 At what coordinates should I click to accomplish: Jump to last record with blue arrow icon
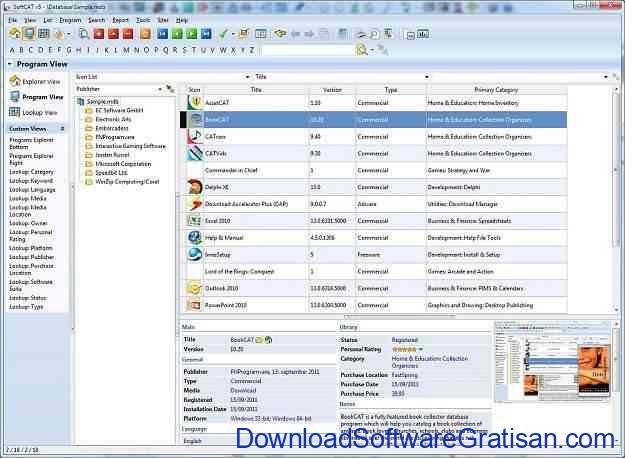click(x=206, y=34)
